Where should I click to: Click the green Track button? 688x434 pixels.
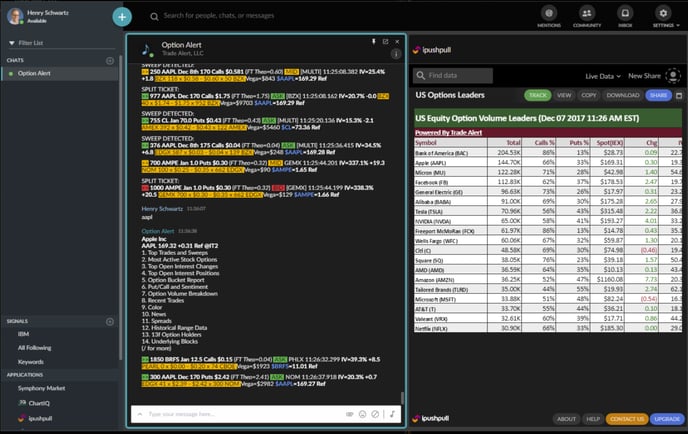click(x=538, y=95)
